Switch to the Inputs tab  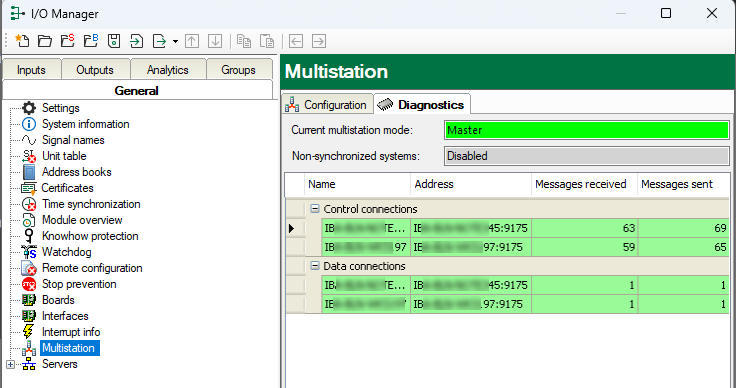31,70
